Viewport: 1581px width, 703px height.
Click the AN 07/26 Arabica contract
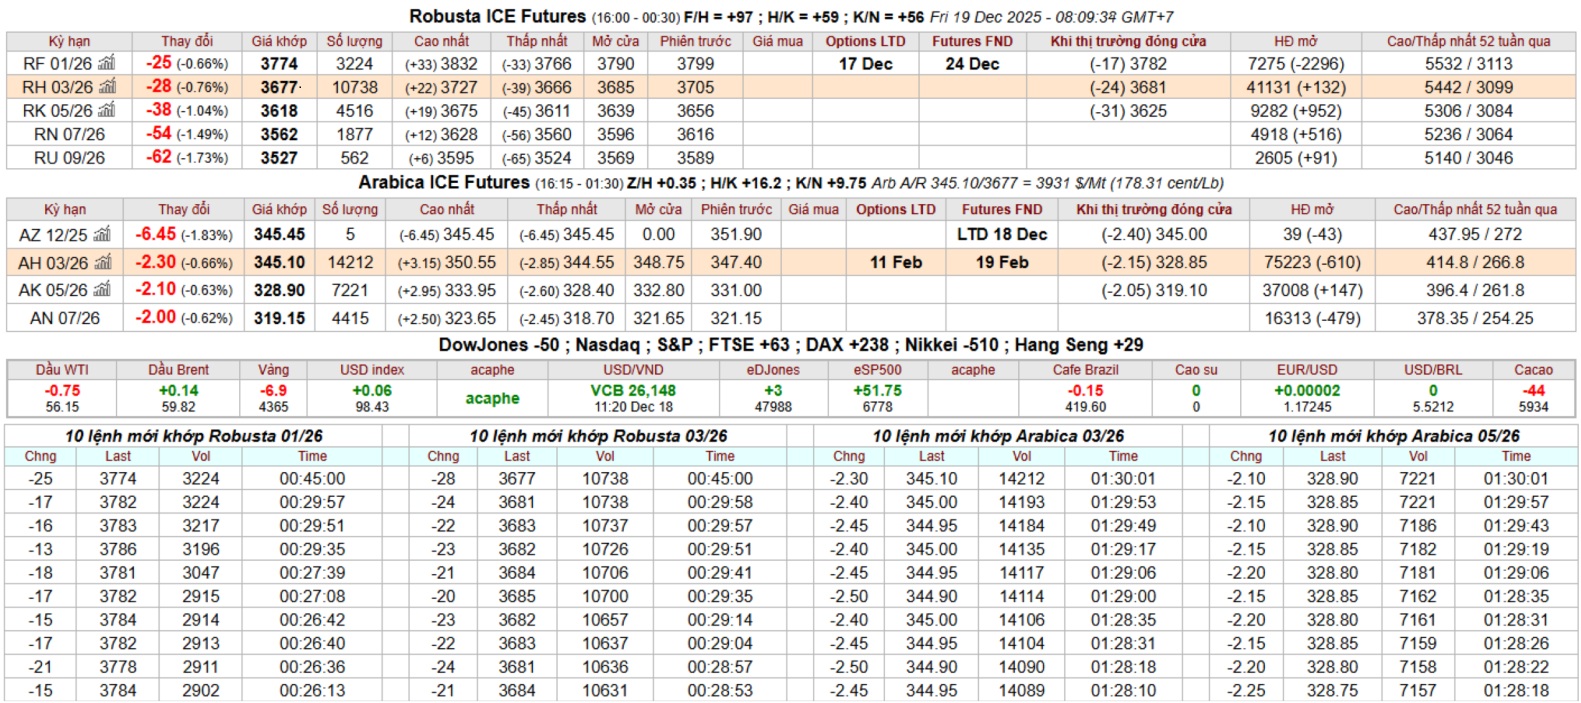click(65, 318)
